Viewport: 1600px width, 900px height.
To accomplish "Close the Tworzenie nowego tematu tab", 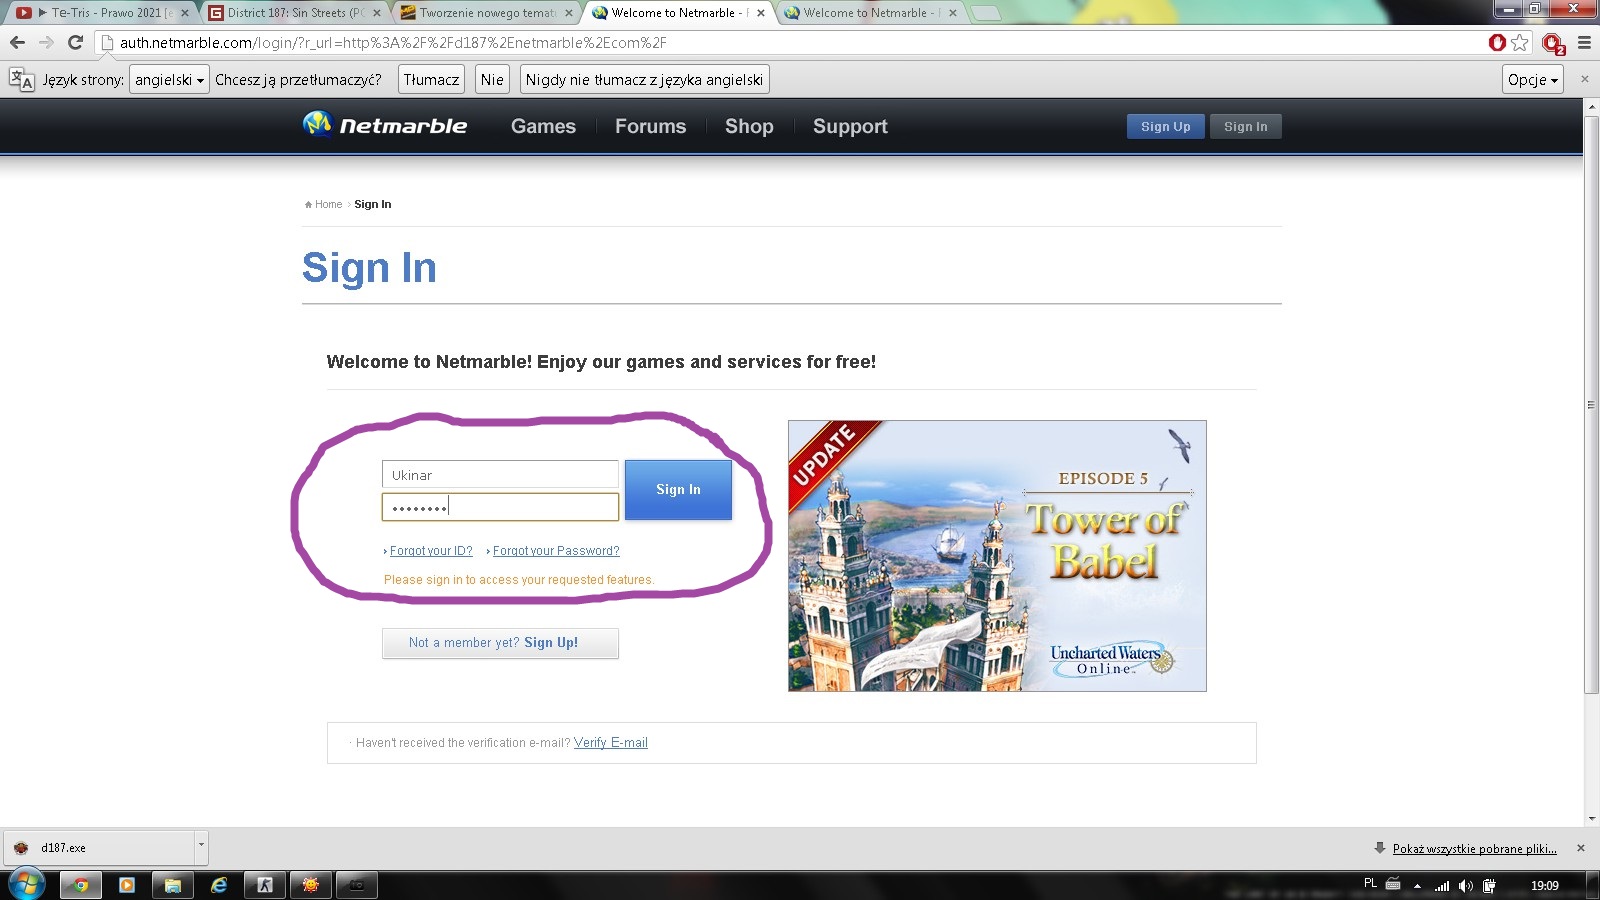I will (x=569, y=13).
